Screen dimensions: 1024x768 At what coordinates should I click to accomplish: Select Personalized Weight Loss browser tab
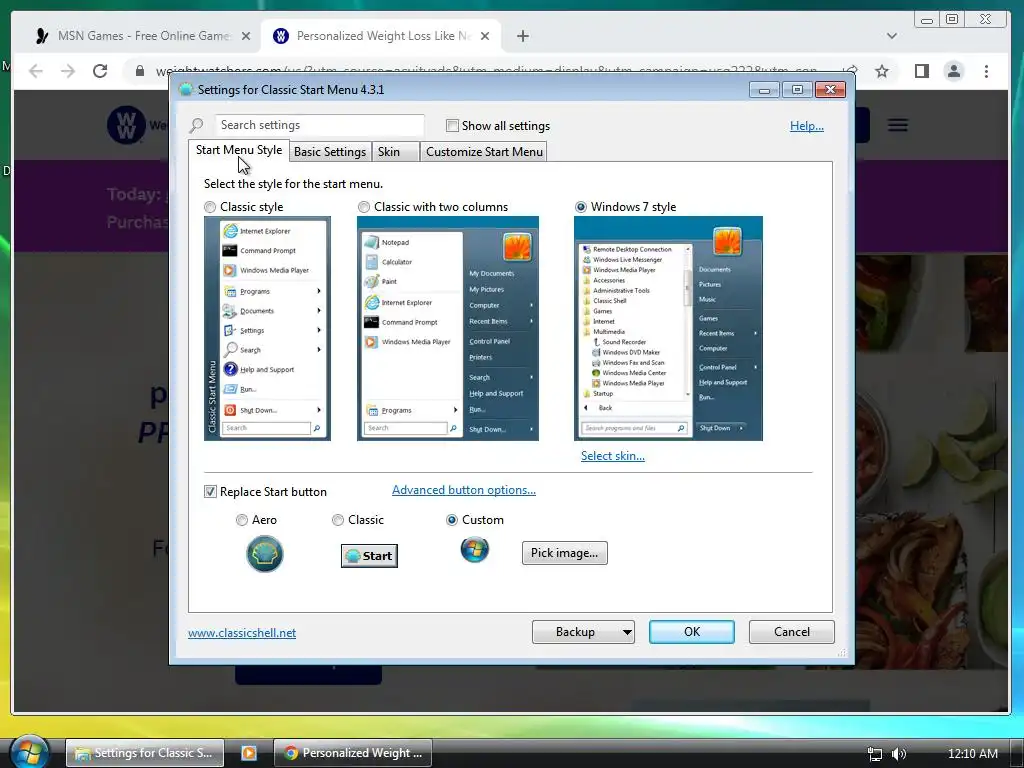(382, 36)
